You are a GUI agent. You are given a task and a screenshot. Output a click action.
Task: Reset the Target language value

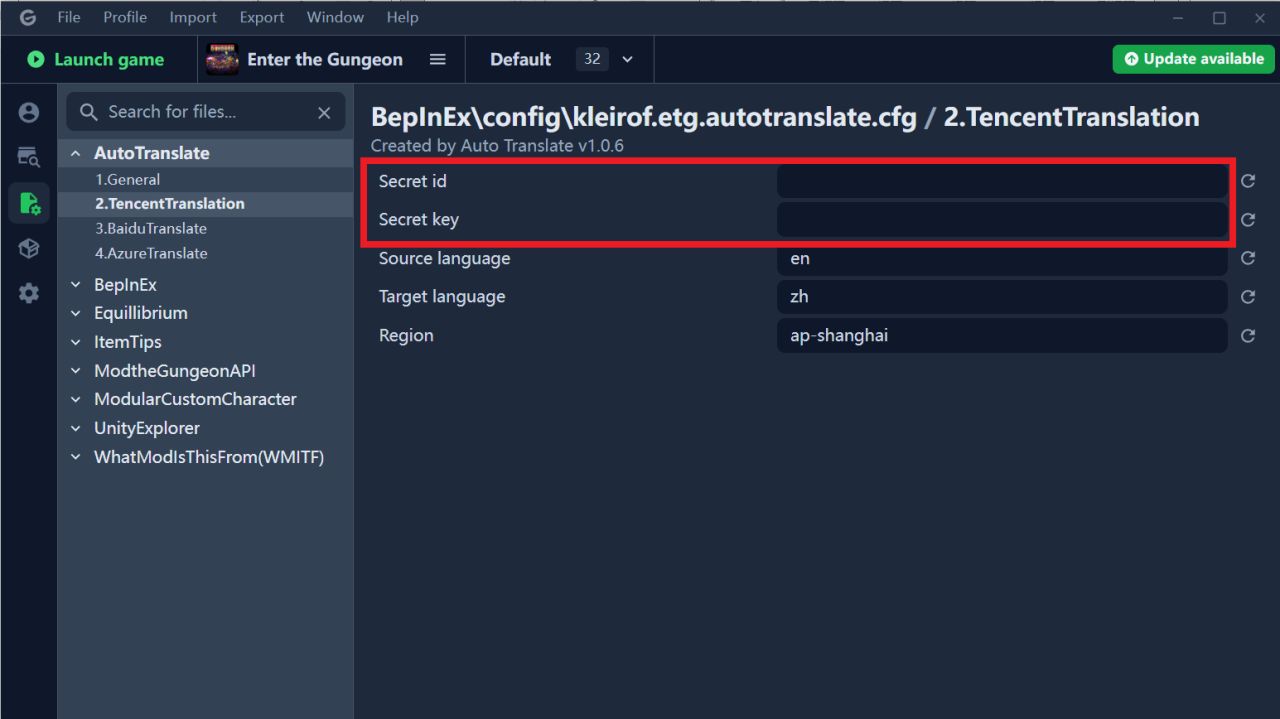click(x=1248, y=297)
